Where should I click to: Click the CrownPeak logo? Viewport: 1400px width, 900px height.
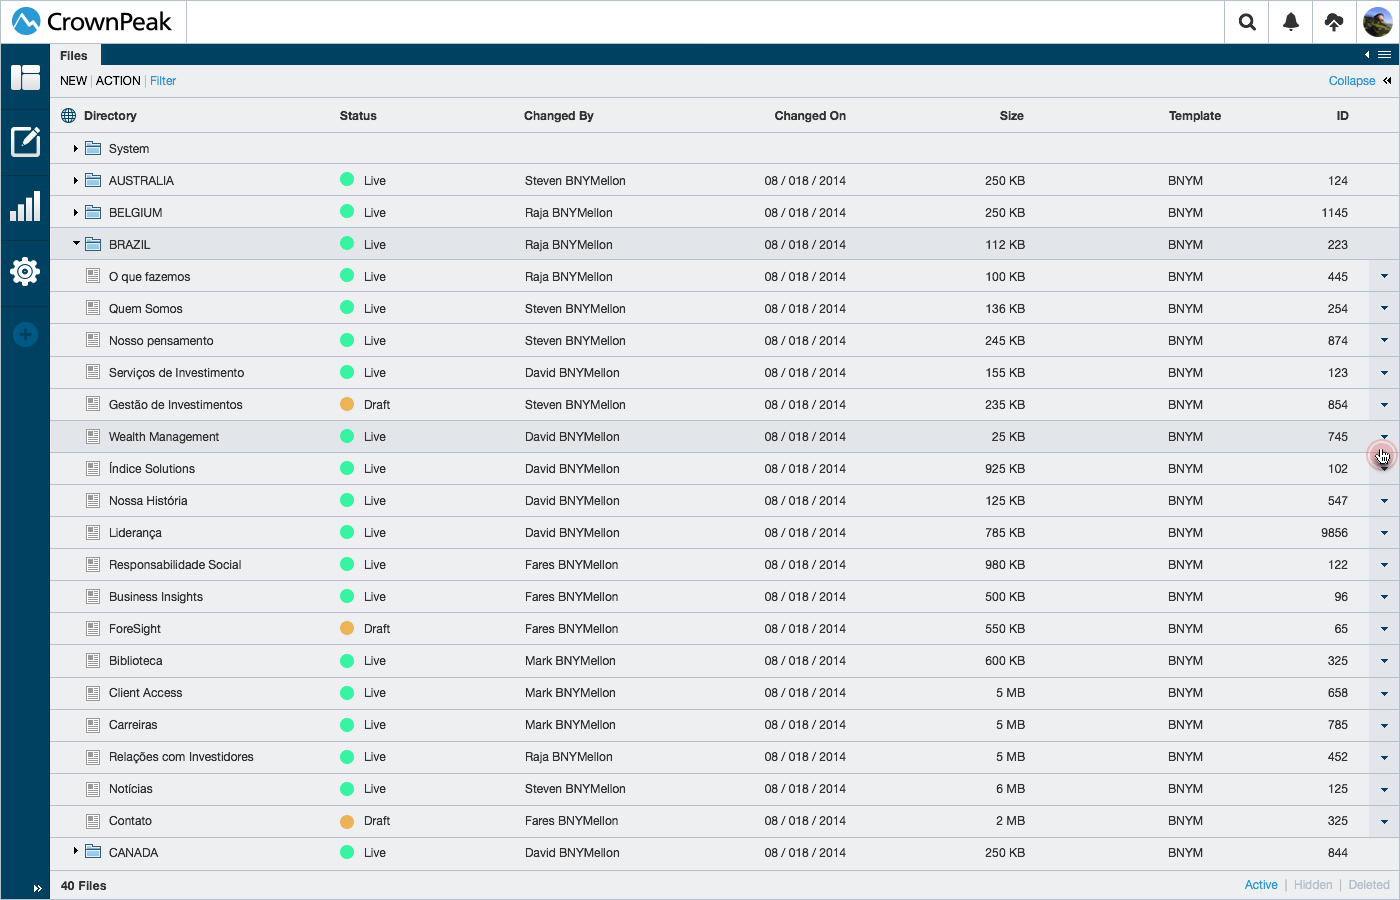click(x=92, y=22)
